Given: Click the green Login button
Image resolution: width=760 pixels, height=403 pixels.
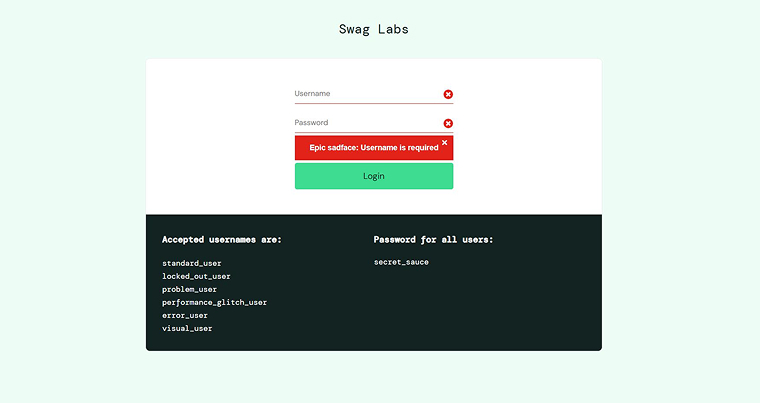Looking at the screenshot, I should [374, 176].
